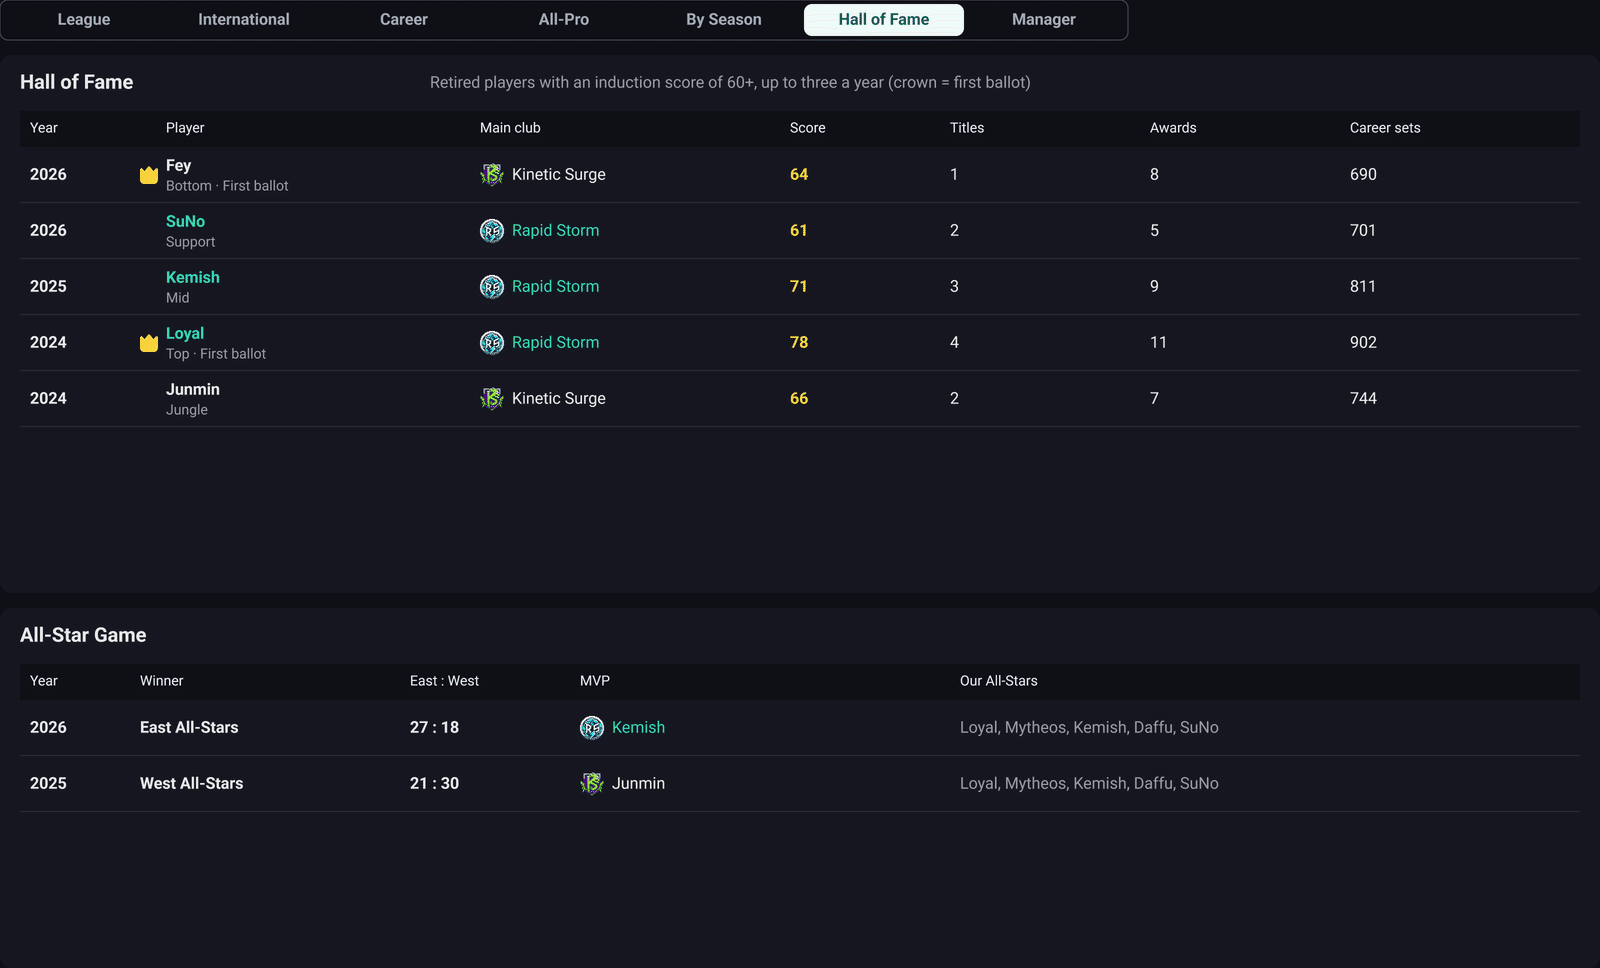Switch to the Manager tab
This screenshot has width=1600, height=968.
[x=1044, y=20]
